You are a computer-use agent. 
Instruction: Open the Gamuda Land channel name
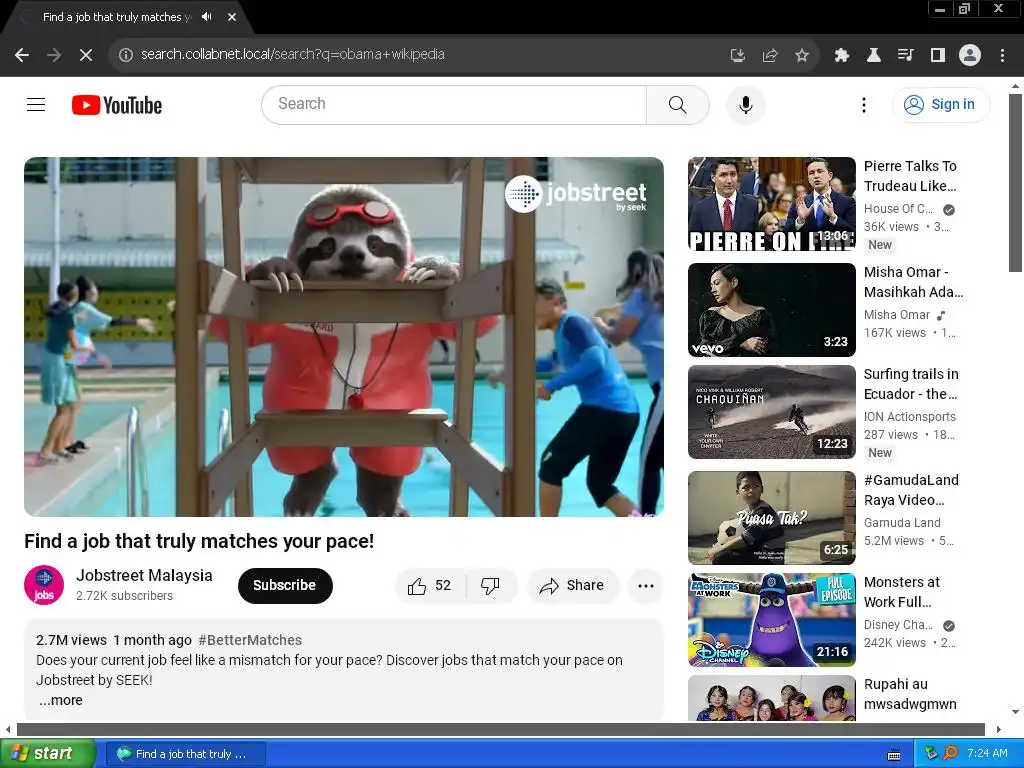903,522
